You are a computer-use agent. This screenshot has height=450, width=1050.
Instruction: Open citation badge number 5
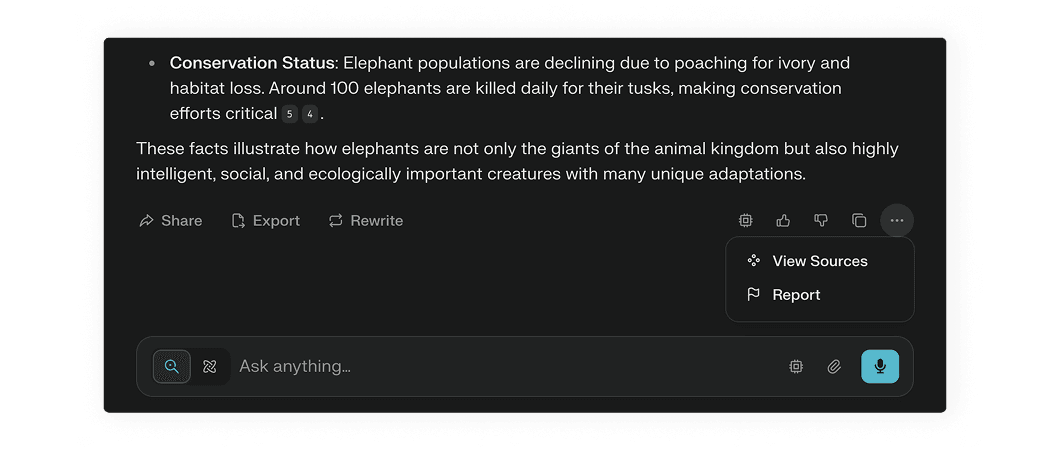289,114
